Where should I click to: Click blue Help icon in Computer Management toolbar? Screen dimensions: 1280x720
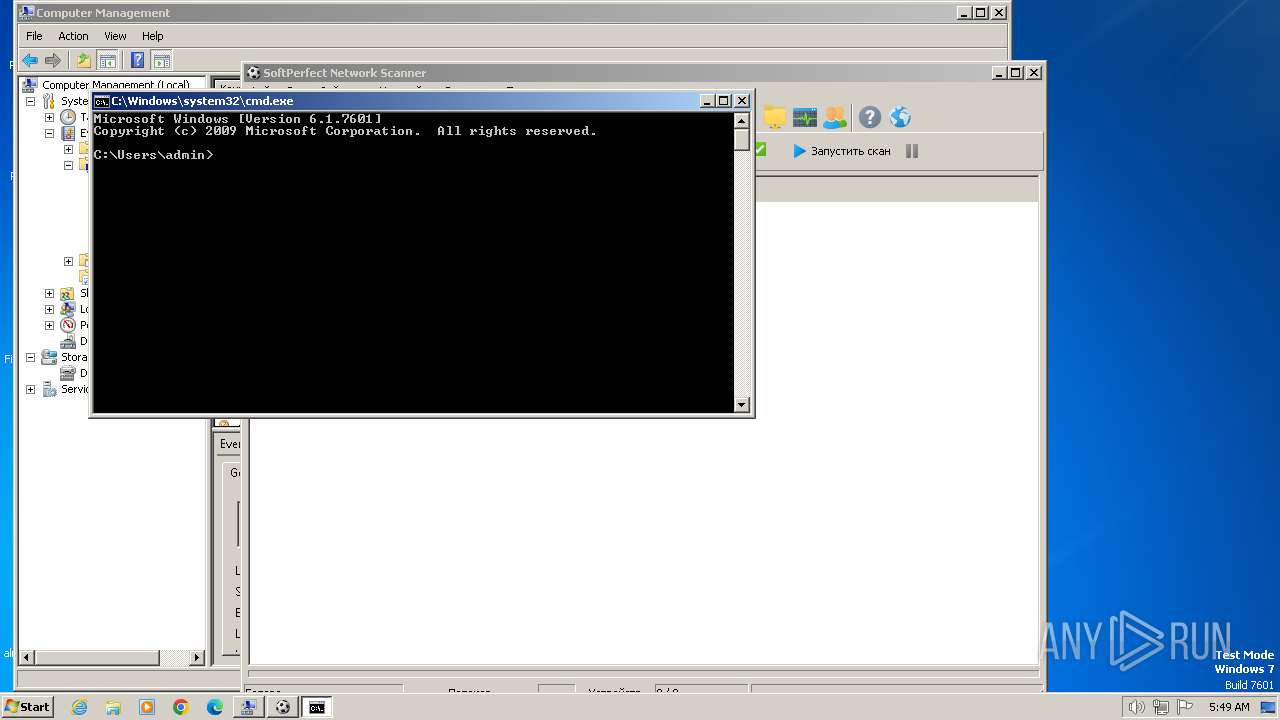coord(138,60)
